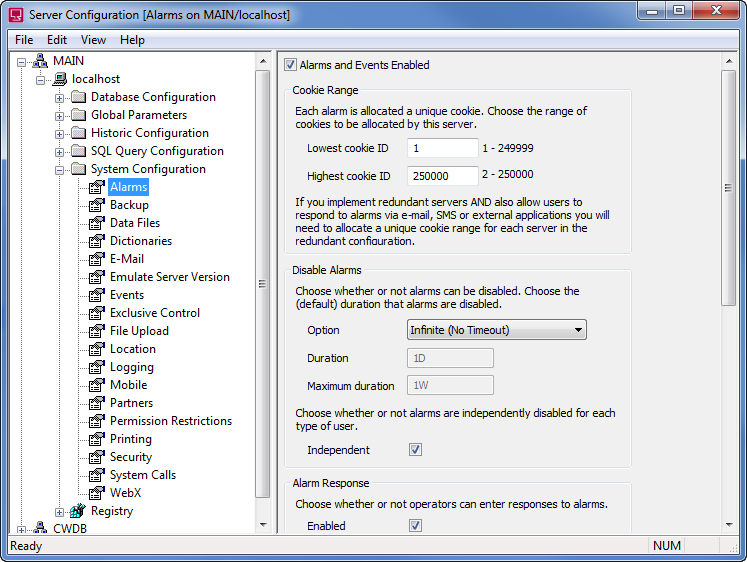Select the WebX tree entry
Image resolution: width=747 pixels, height=562 pixels.
coord(126,493)
